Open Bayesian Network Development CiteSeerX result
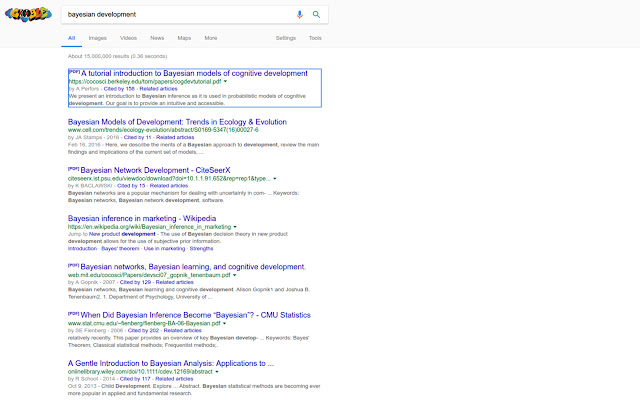 [156, 170]
